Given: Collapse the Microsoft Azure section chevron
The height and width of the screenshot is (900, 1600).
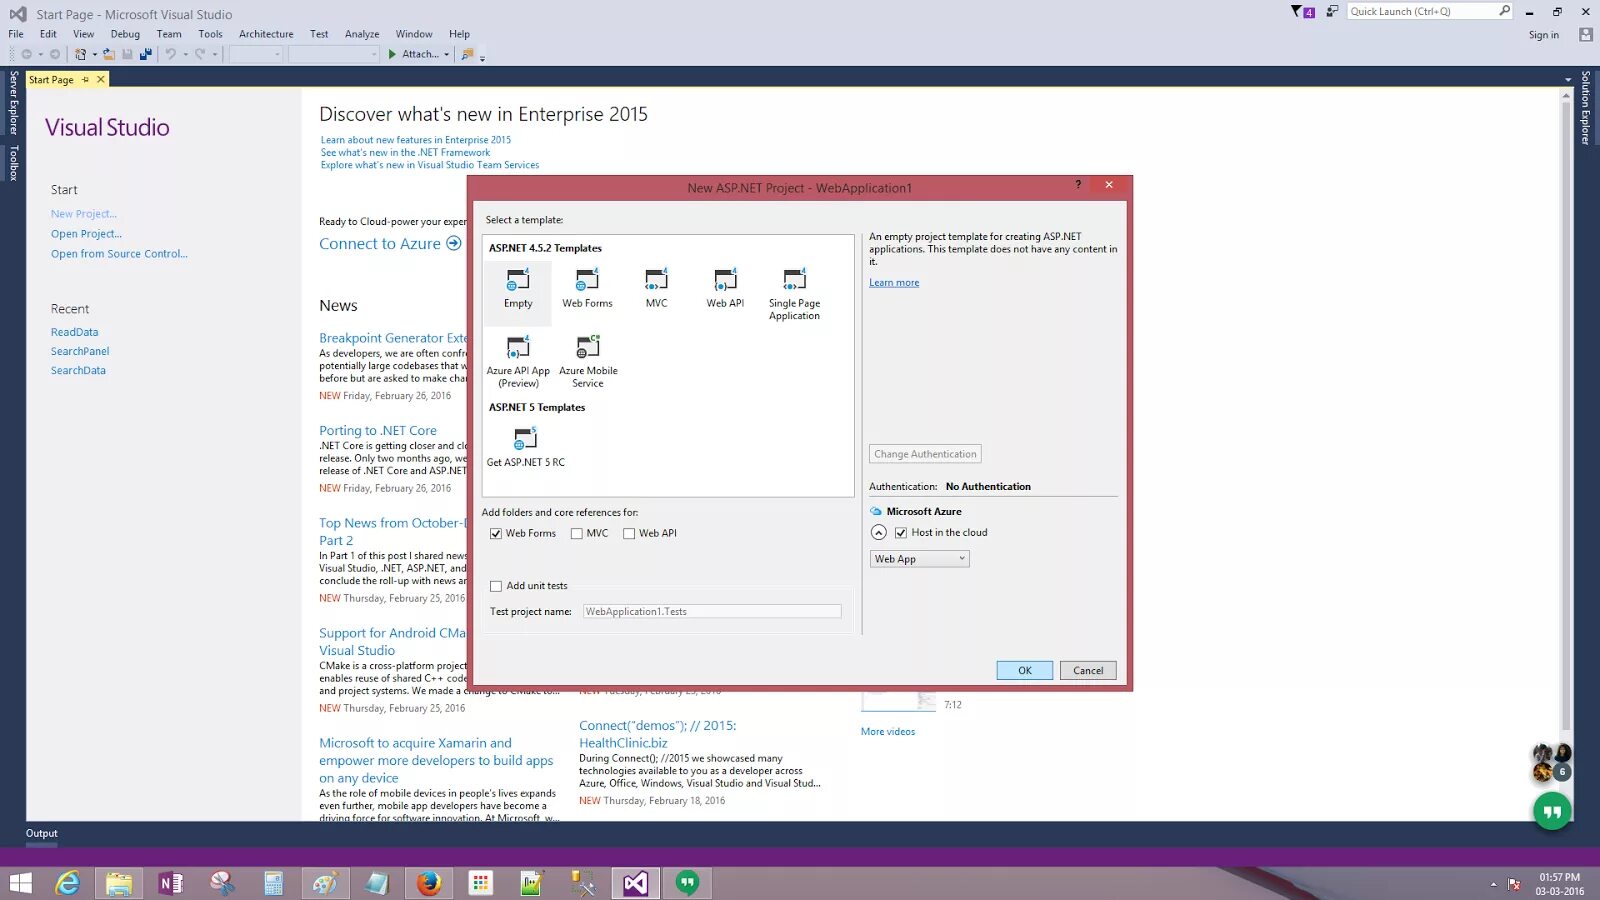Looking at the screenshot, I should click(x=879, y=532).
